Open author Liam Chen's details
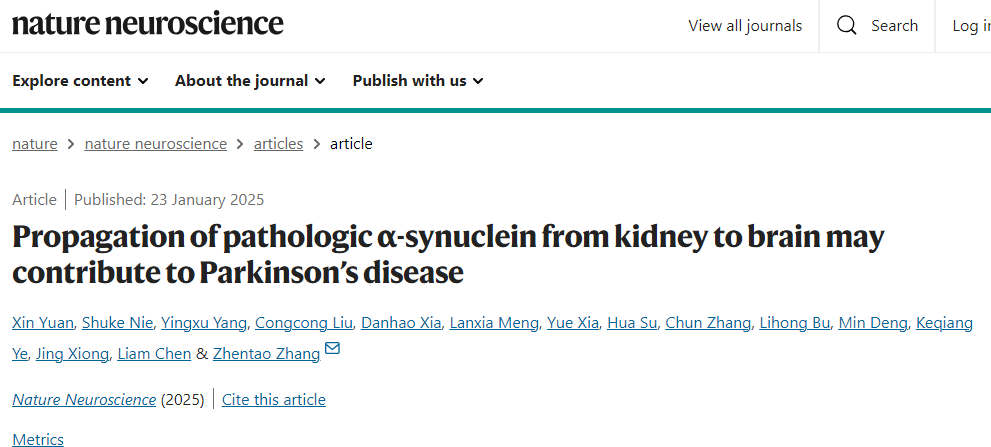Viewport: 991px width, 447px height. (x=154, y=354)
